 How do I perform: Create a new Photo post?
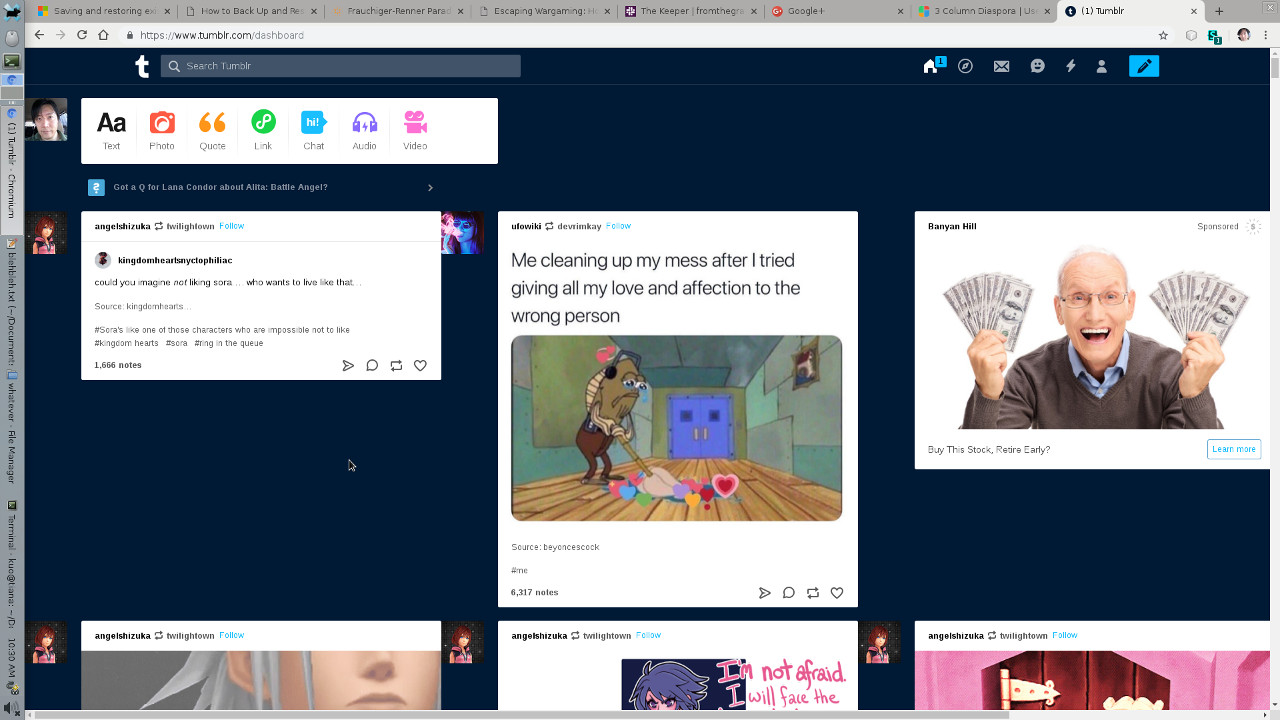coord(163,122)
